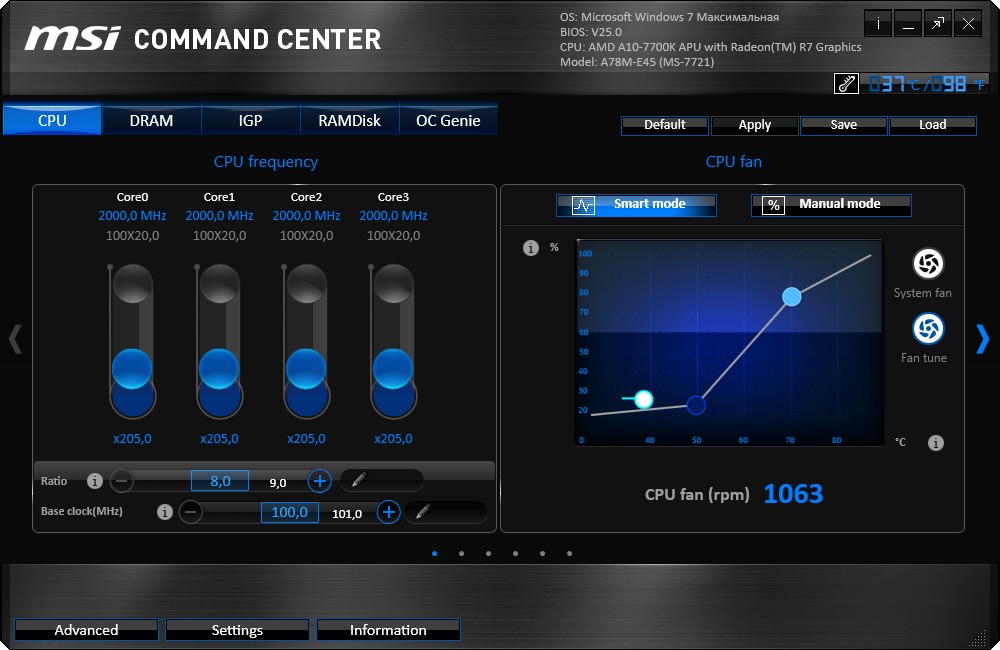
Task: Click the Default button
Action: [665, 125]
